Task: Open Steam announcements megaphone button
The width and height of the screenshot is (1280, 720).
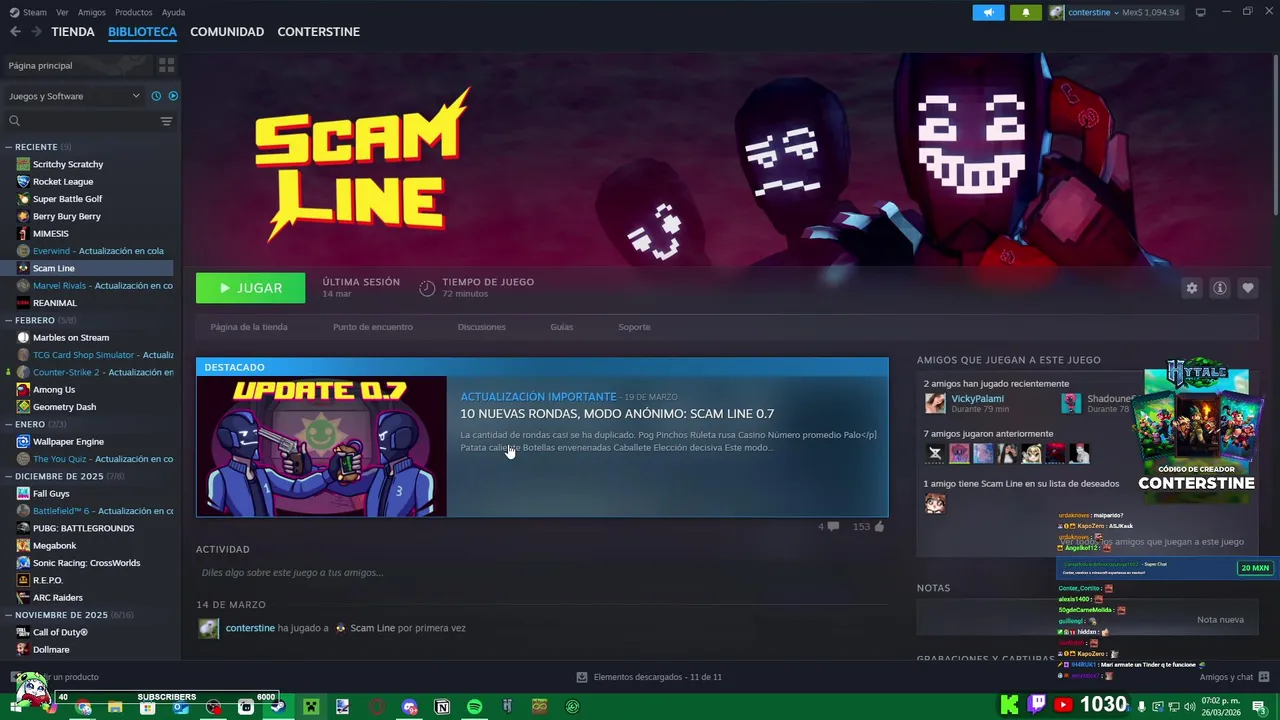Action: click(988, 12)
